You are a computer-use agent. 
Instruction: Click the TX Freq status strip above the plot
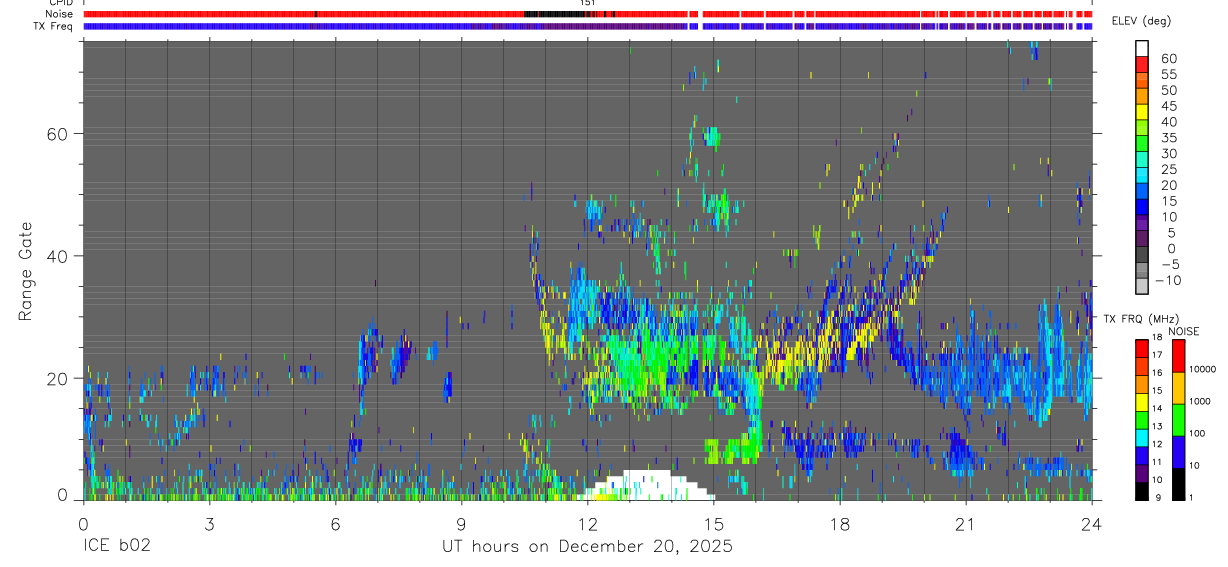(588, 26)
